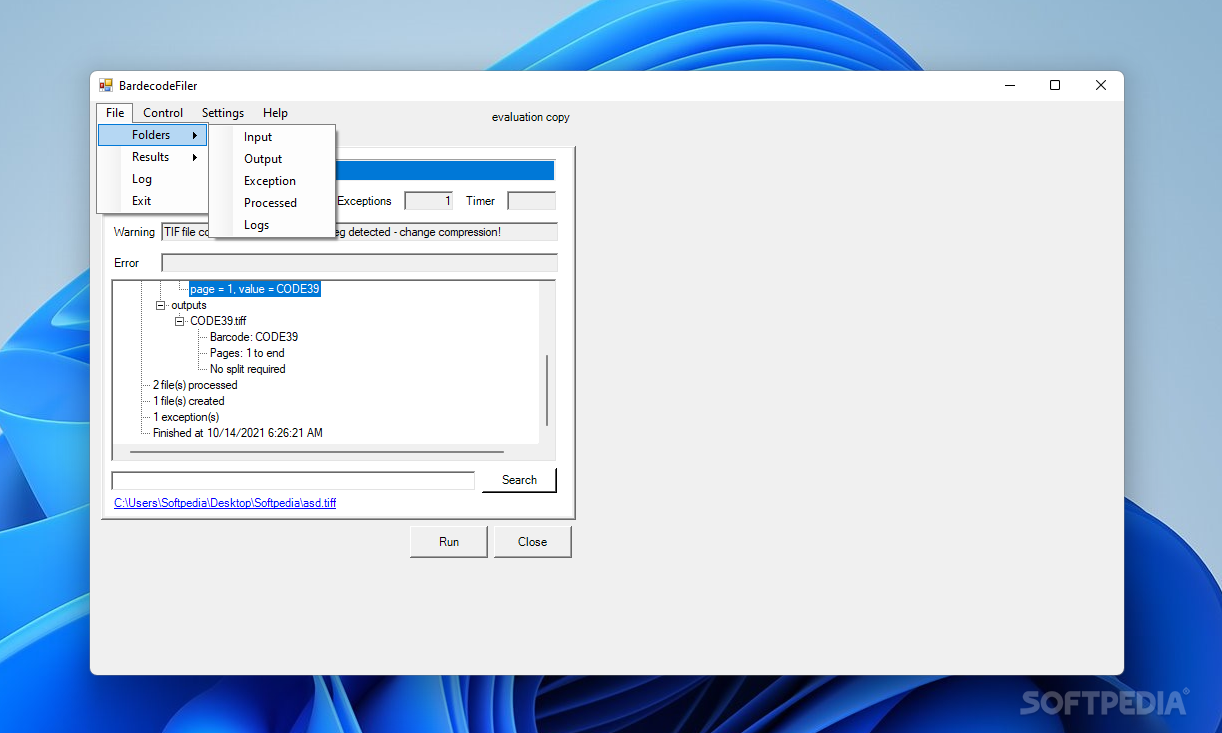Image resolution: width=1222 pixels, height=733 pixels.
Task: Open the Help menu
Action: pyautogui.click(x=275, y=113)
